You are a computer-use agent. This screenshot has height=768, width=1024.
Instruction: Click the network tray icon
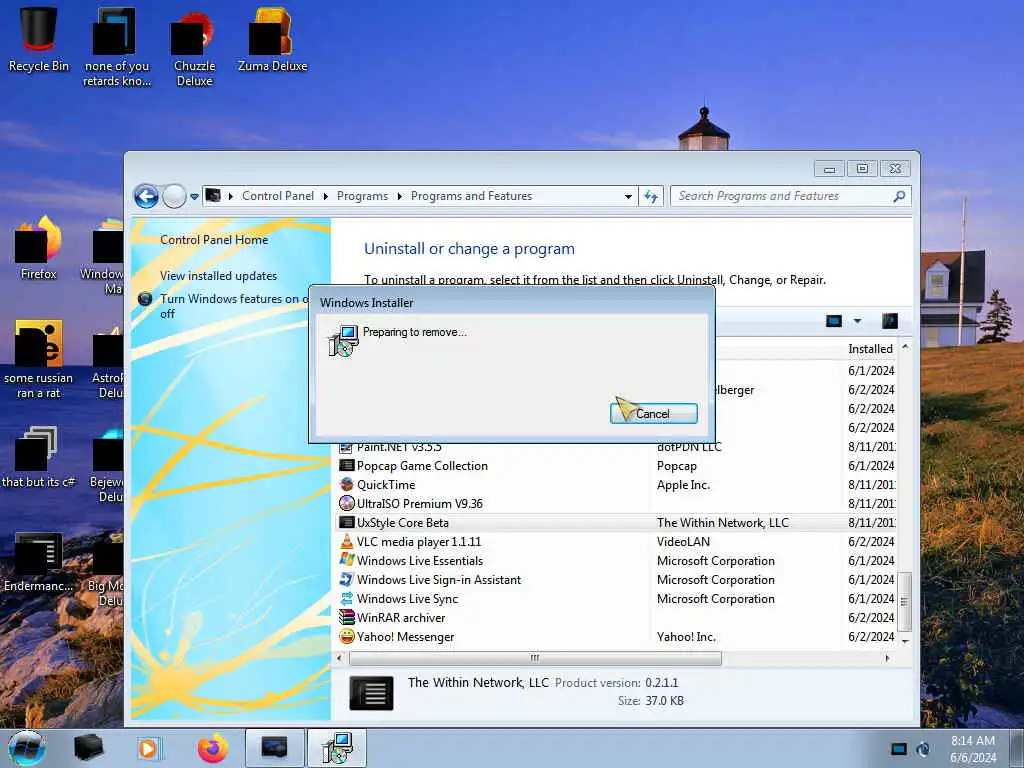click(x=899, y=749)
